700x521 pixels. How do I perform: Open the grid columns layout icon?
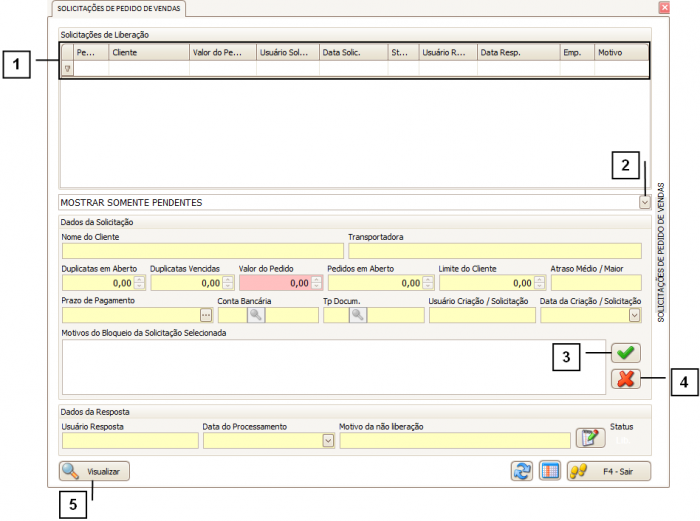click(549, 471)
